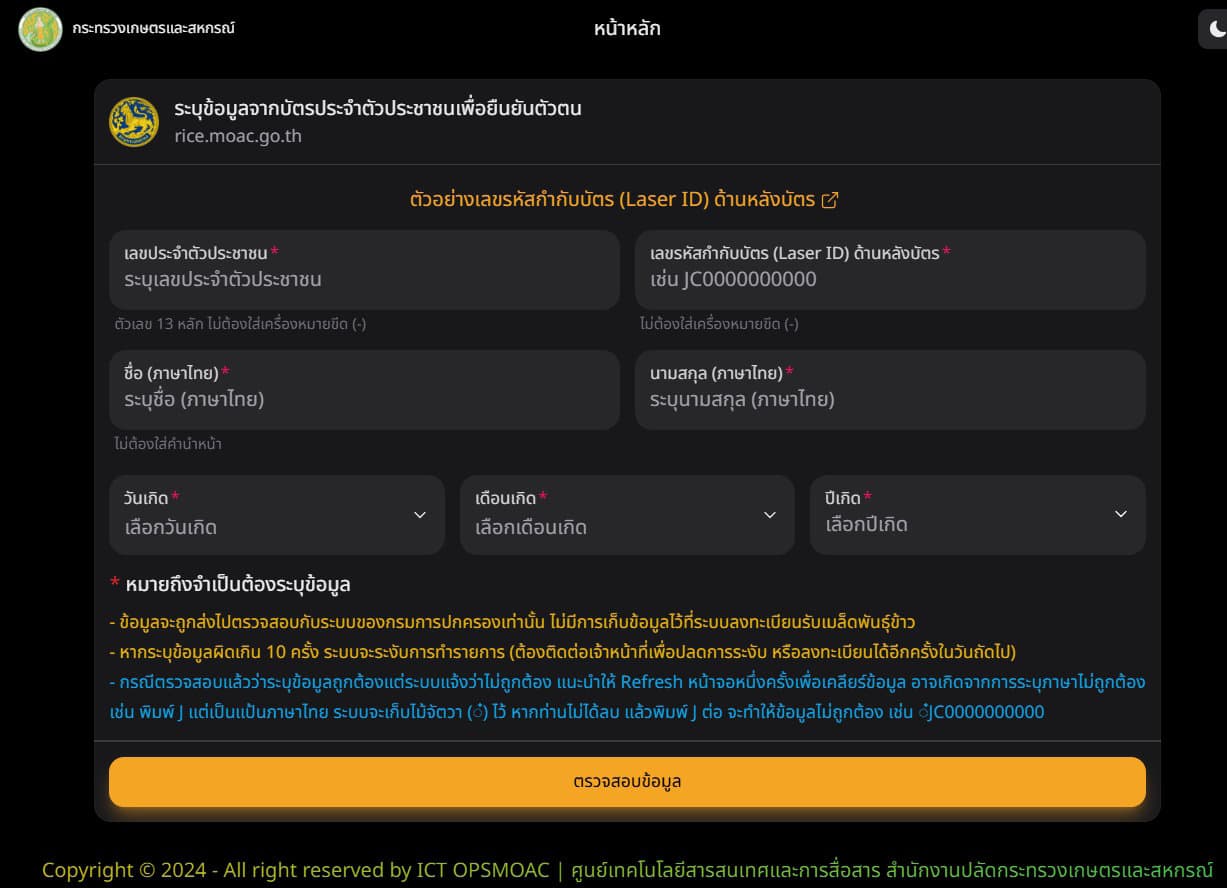1227x888 pixels.
Task: Click the Ministry of Agriculture logo
Action: pos(40,29)
